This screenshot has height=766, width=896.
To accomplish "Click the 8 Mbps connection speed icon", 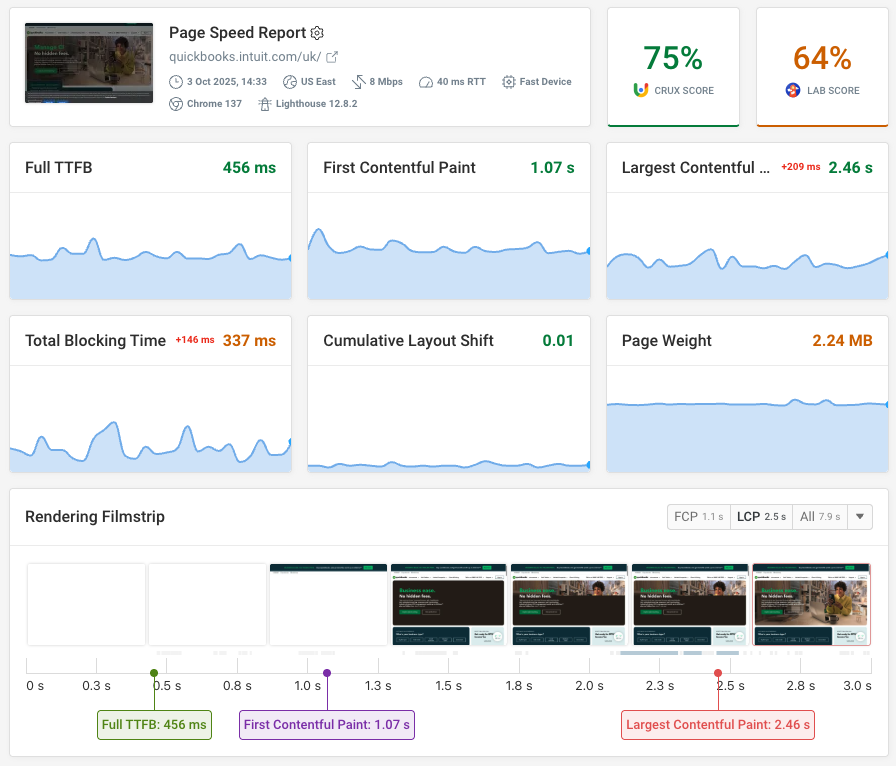I will [358, 82].
